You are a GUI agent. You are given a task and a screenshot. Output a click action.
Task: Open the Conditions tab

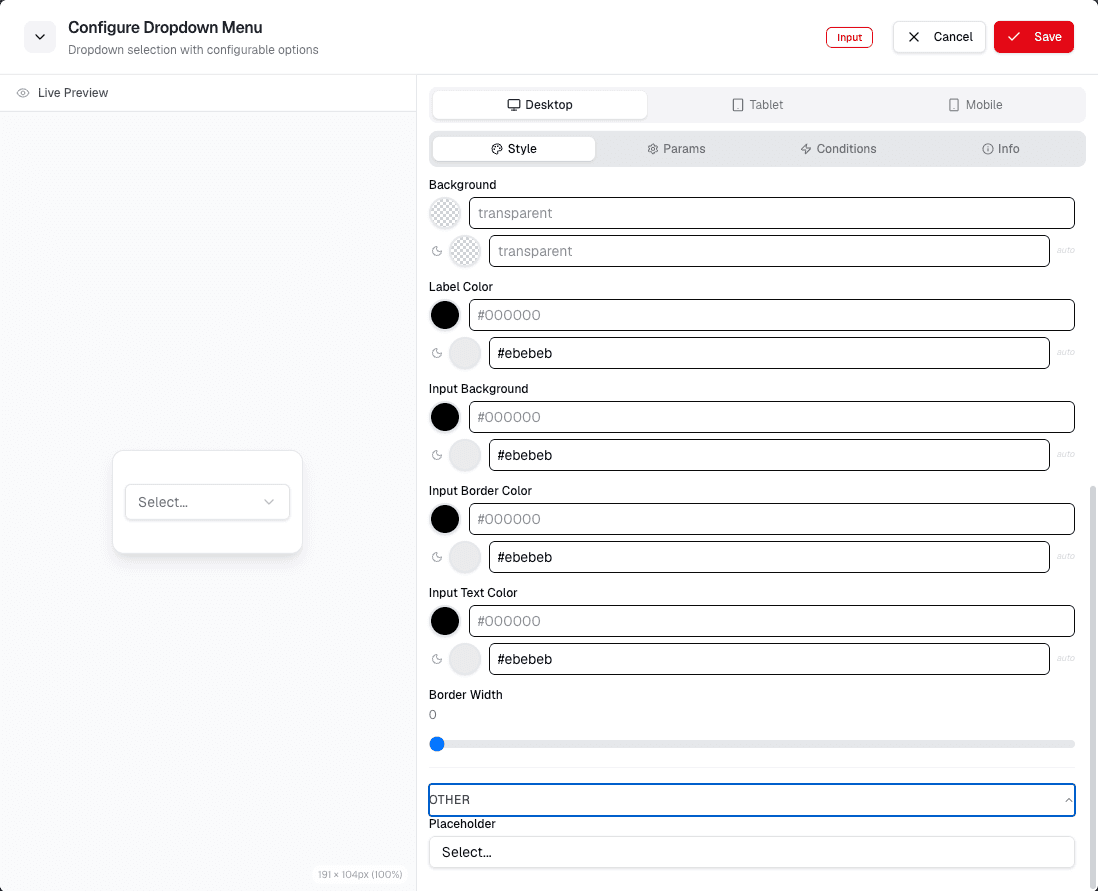click(x=838, y=149)
